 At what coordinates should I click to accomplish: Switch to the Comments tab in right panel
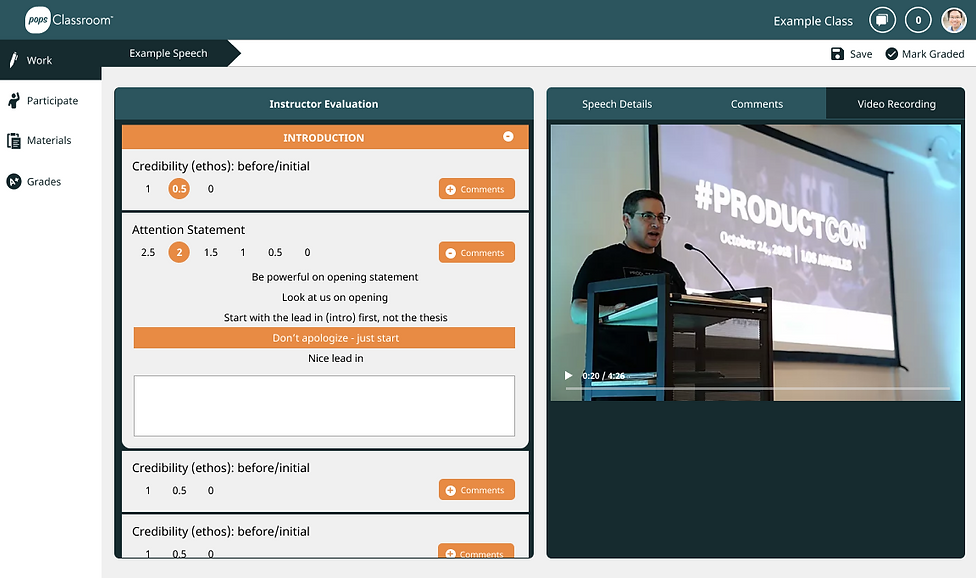(x=756, y=104)
